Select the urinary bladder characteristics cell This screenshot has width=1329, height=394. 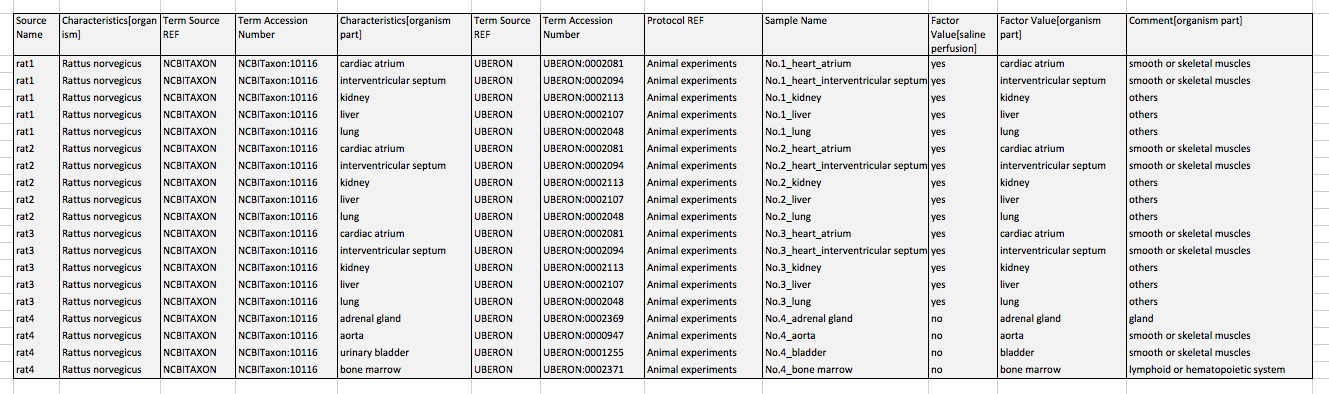tap(403, 353)
